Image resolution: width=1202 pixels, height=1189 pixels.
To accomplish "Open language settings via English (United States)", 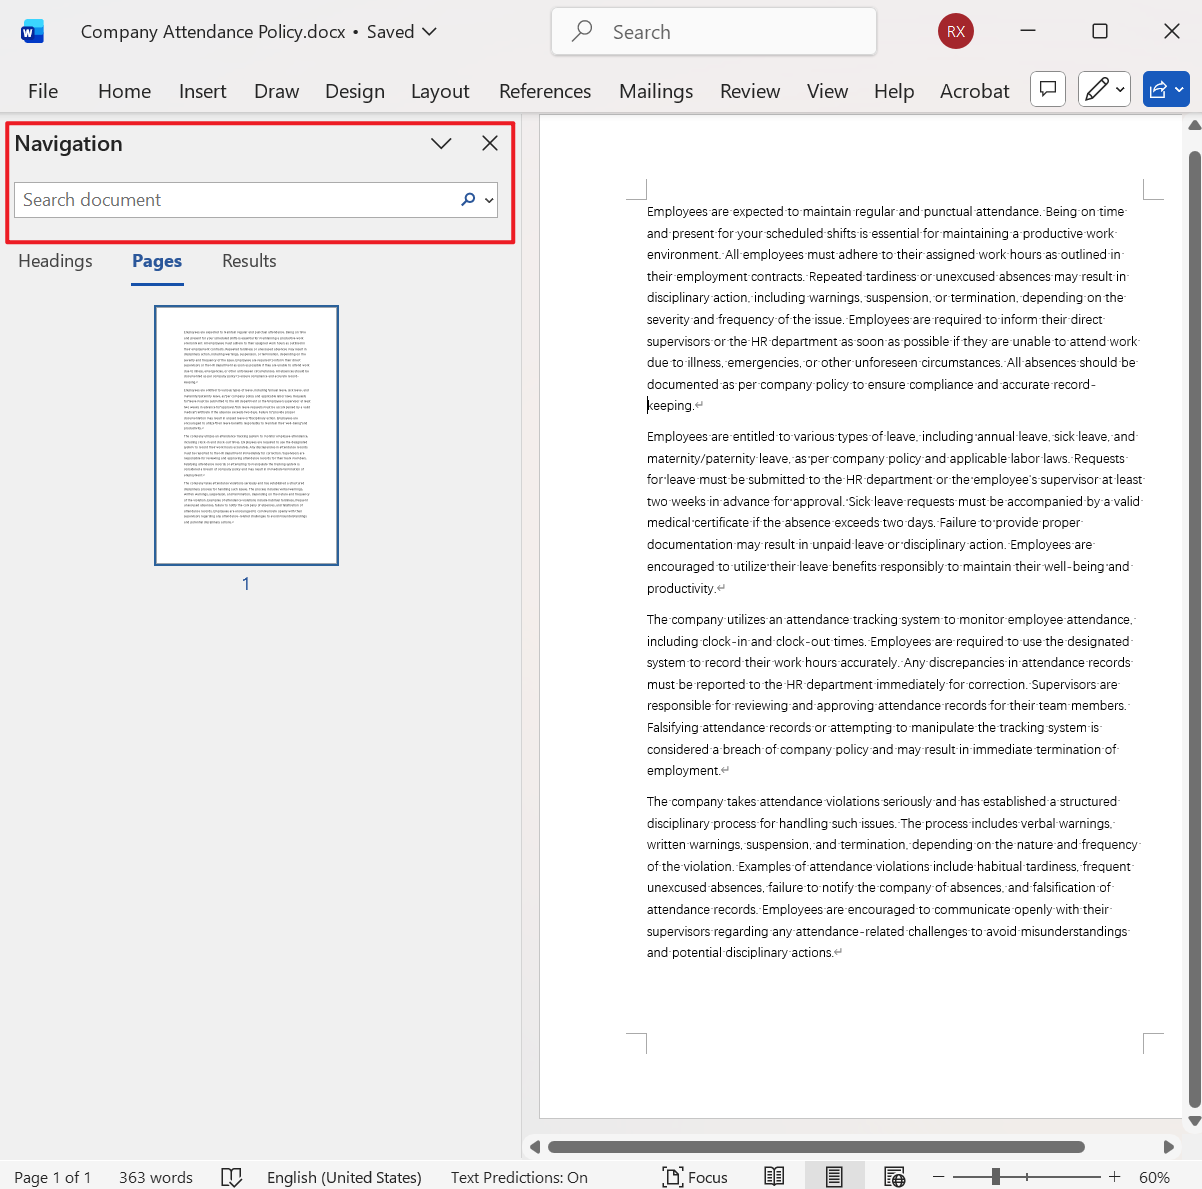I will pyautogui.click(x=344, y=1177).
